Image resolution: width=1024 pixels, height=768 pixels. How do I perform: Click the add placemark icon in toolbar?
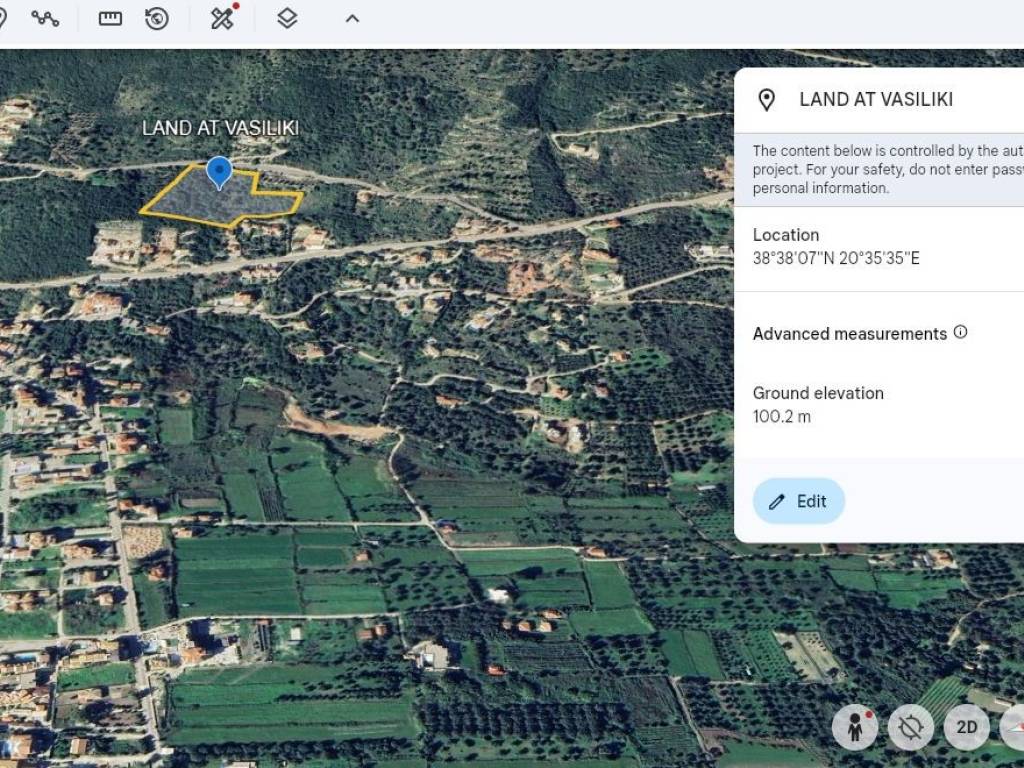click(3, 18)
